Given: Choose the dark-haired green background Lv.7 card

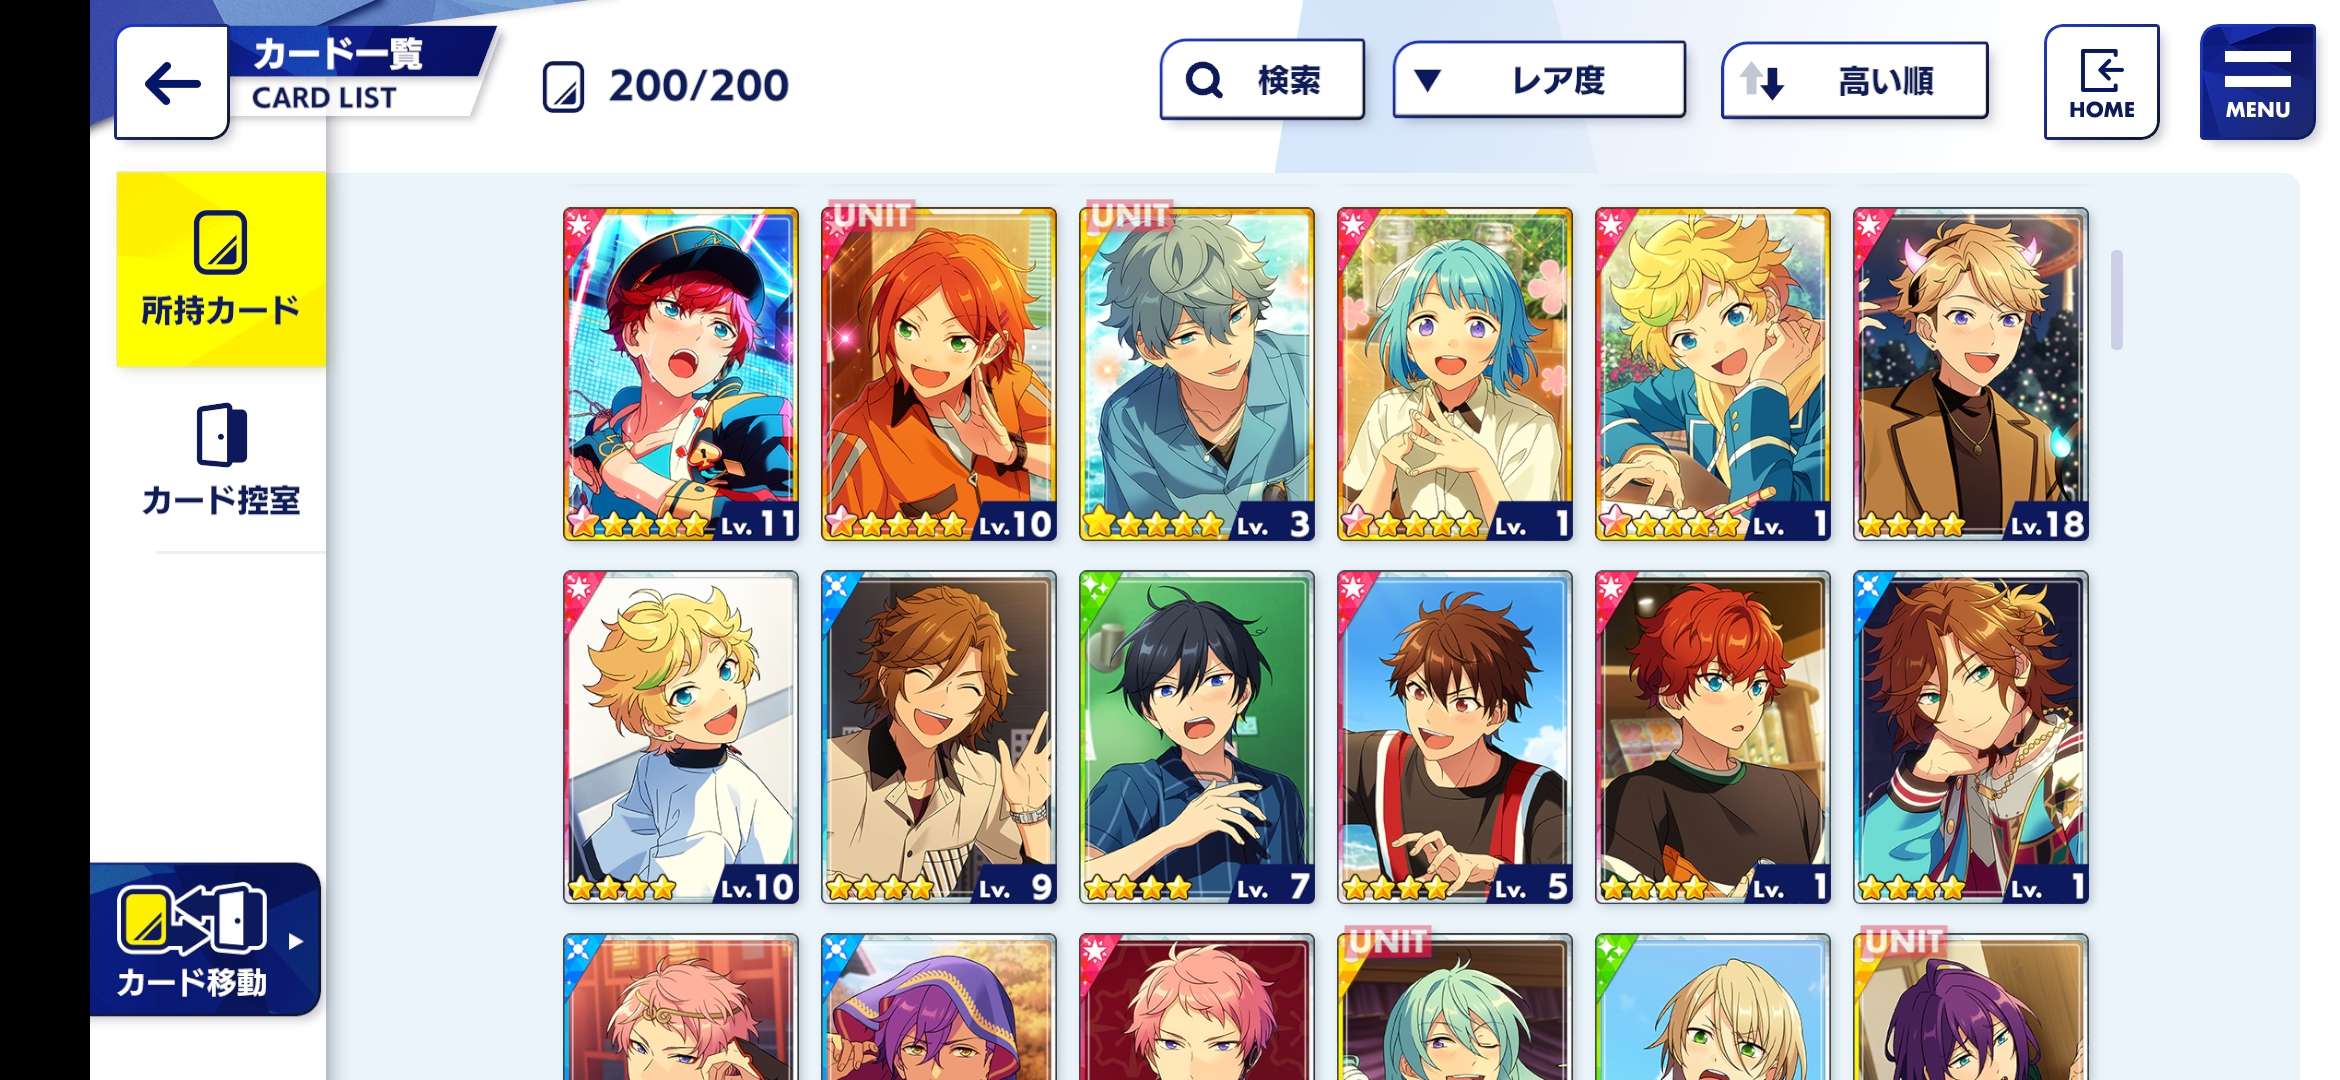Looking at the screenshot, I should (1197, 737).
